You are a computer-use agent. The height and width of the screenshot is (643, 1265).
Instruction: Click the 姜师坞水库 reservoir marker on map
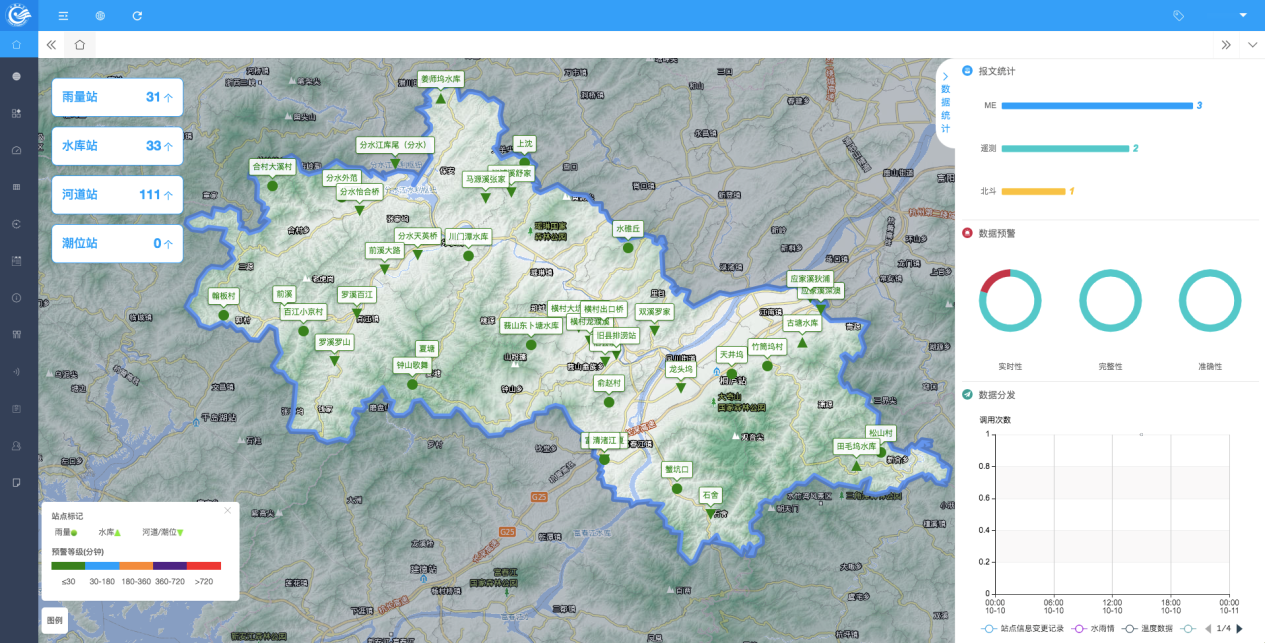point(440,97)
